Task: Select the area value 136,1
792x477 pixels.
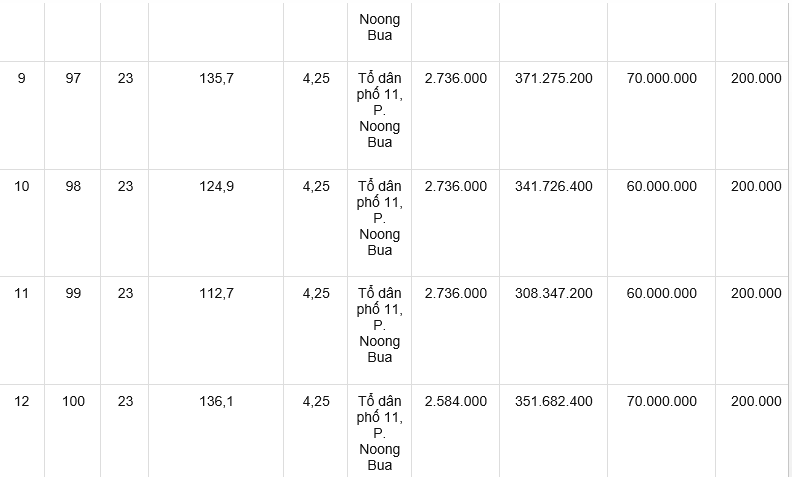Action: 216,401
